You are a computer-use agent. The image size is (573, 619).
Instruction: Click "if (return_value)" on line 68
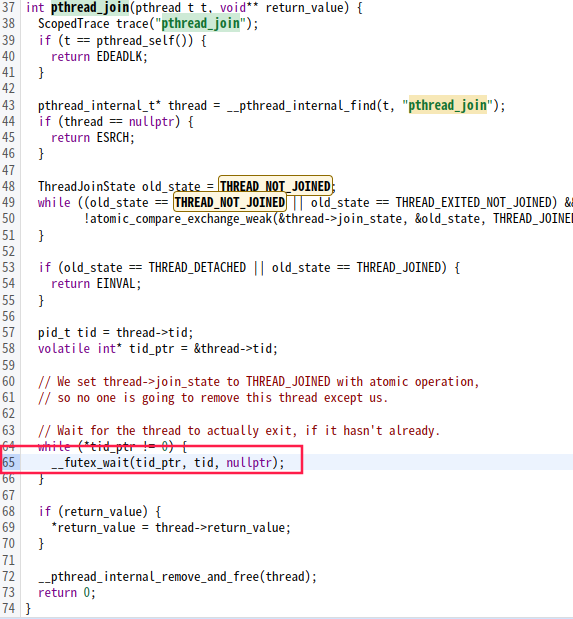point(93,512)
